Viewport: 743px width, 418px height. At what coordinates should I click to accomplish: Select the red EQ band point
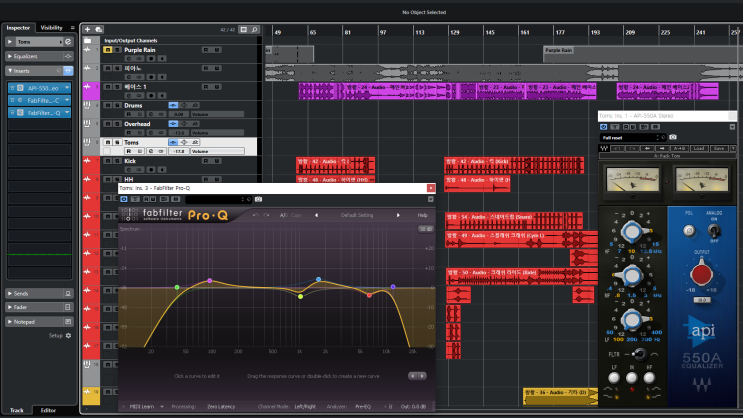click(370, 295)
